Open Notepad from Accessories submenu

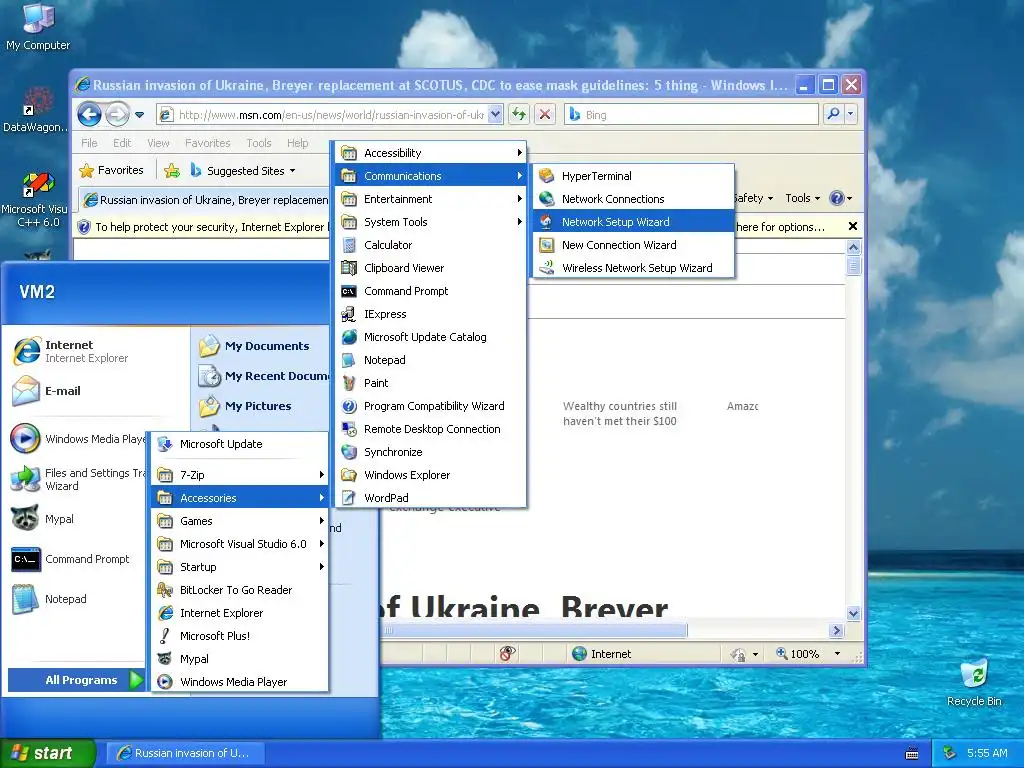[x=431, y=360]
